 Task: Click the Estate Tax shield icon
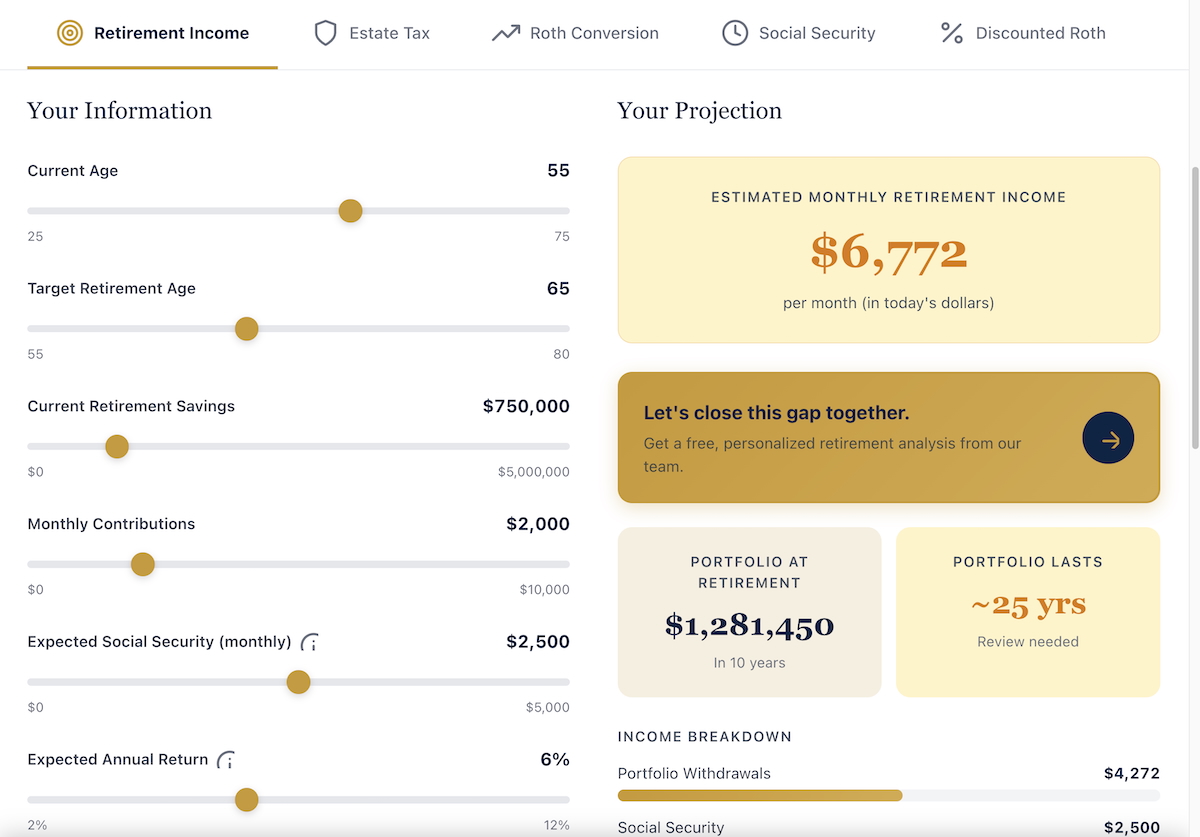coord(325,33)
